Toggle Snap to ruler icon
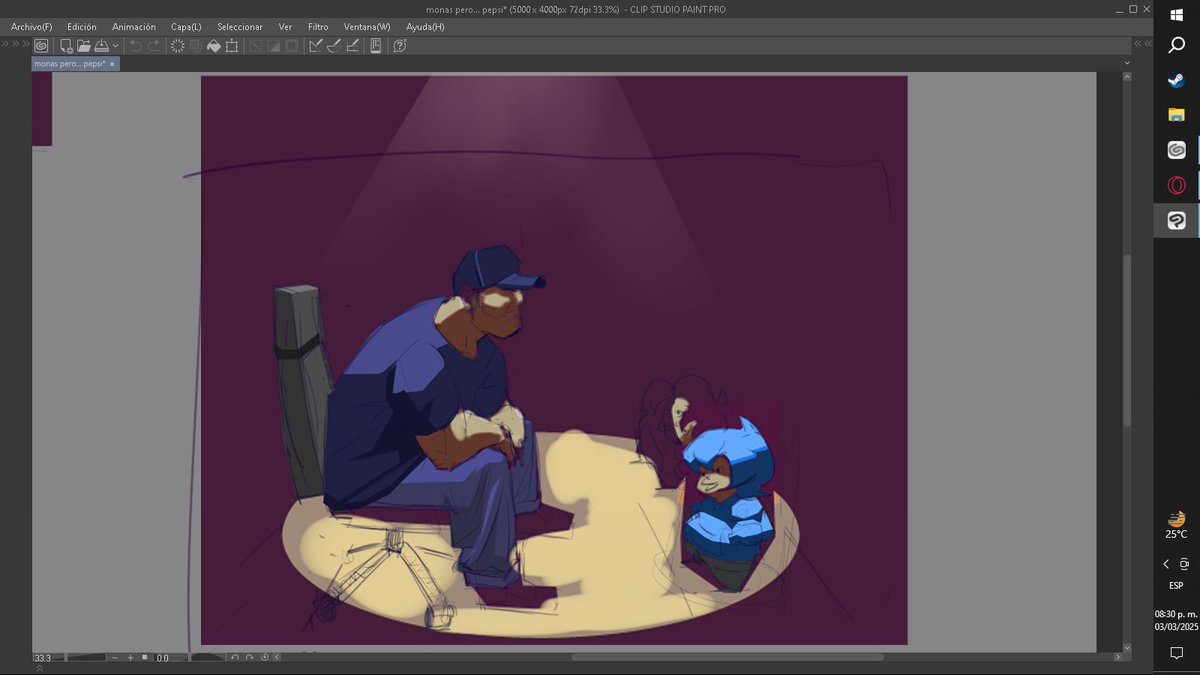 pyautogui.click(x=315, y=46)
